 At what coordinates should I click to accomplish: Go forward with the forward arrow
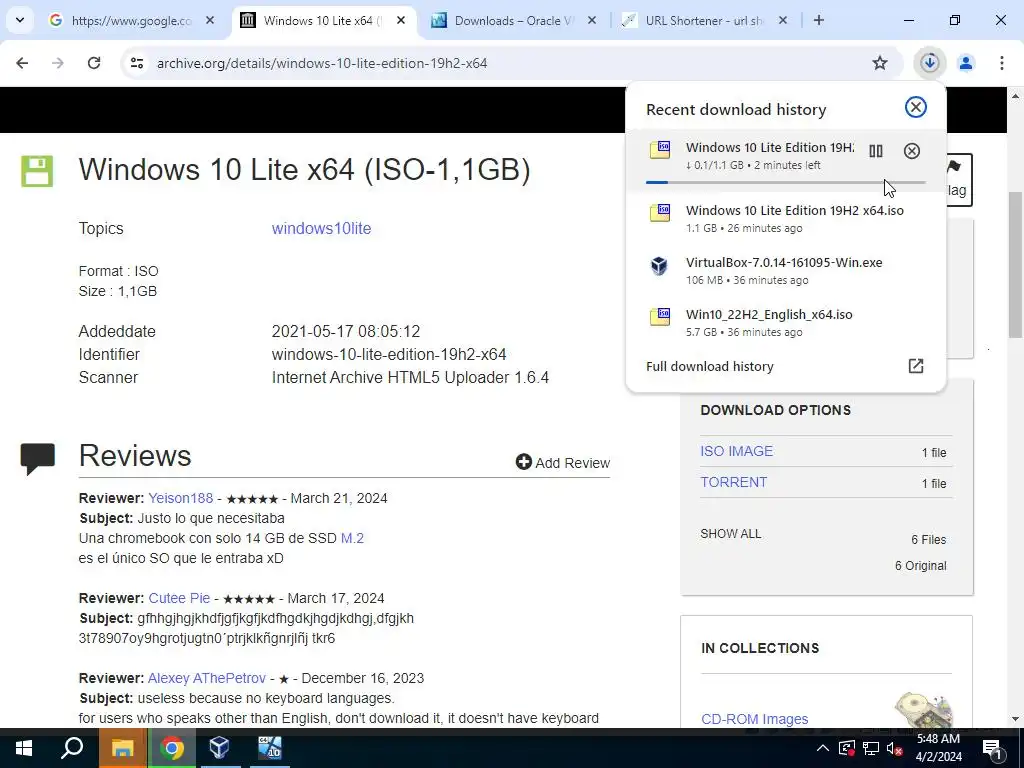[x=57, y=63]
